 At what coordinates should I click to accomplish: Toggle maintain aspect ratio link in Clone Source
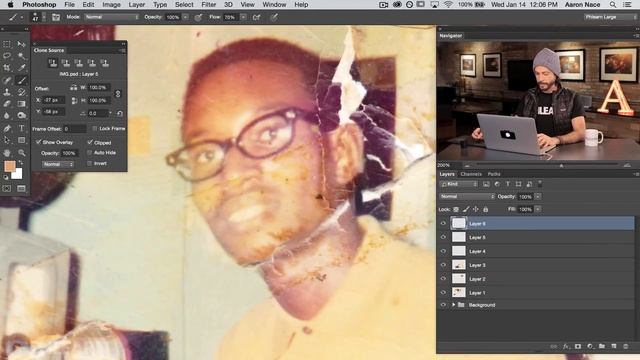(x=118, y=94)
